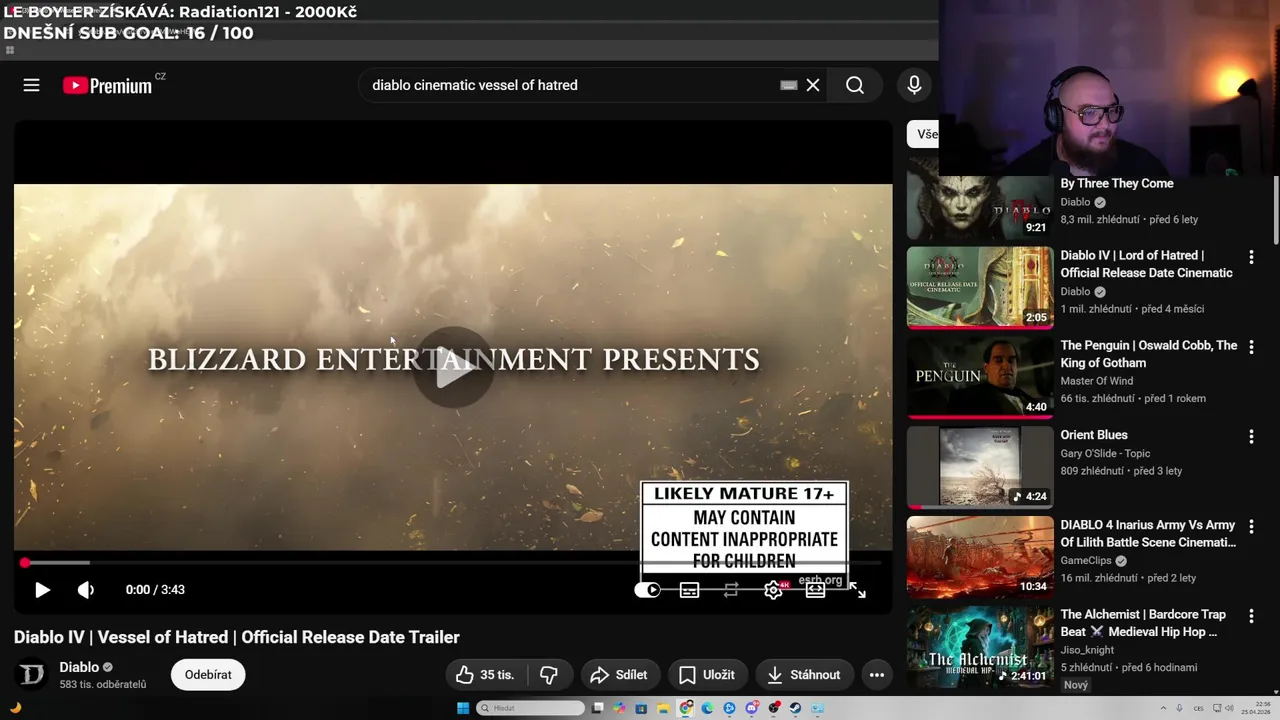Open Task View on the taskbar
1280x720 pixels.
(597, 708)
